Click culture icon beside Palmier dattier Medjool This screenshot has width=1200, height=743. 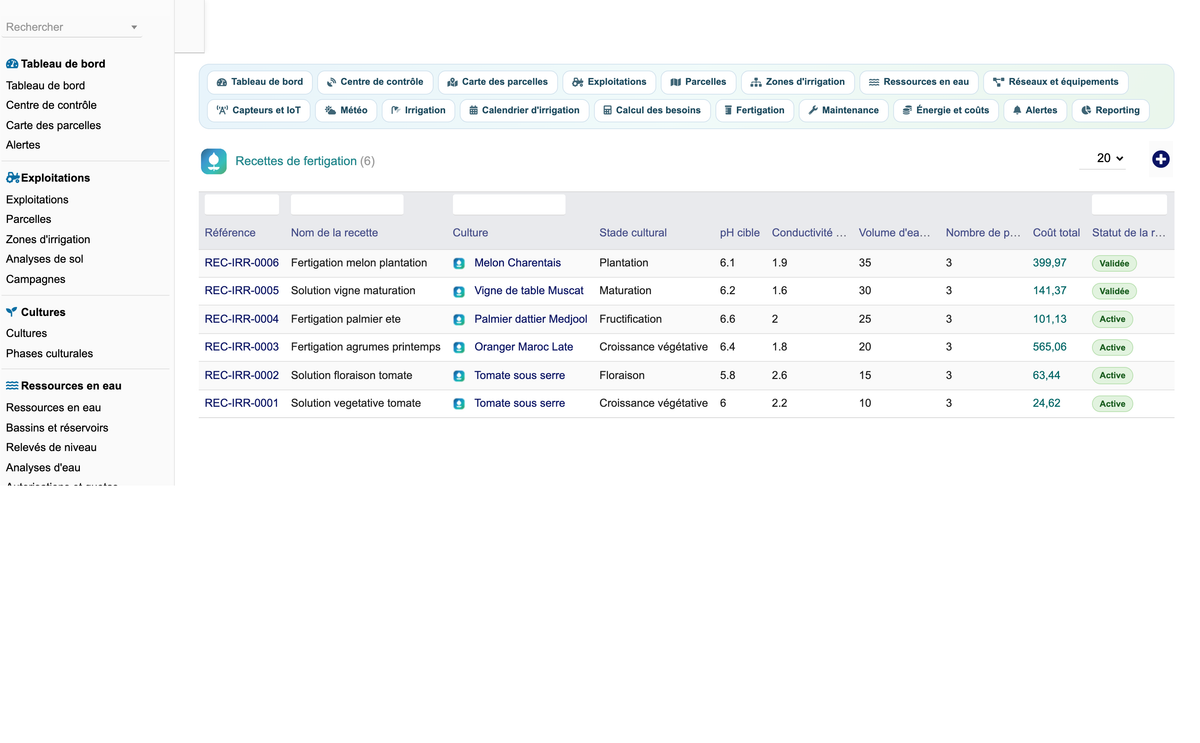coord(459,319)
